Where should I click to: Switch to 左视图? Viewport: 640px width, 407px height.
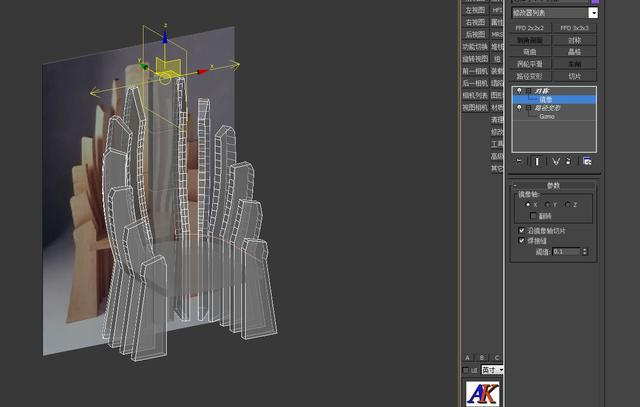(x=475, y=10)
